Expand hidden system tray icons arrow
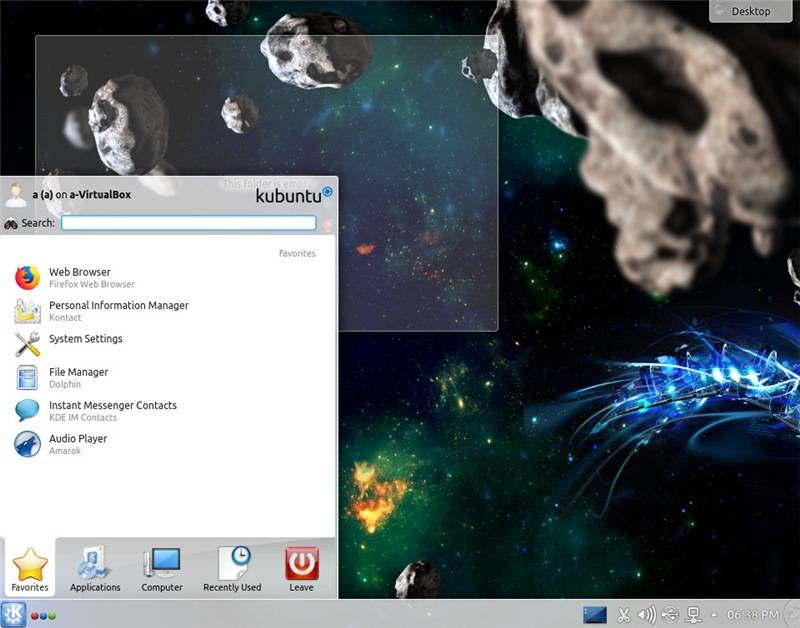800x628 pixels. click(x=714, y=615)
